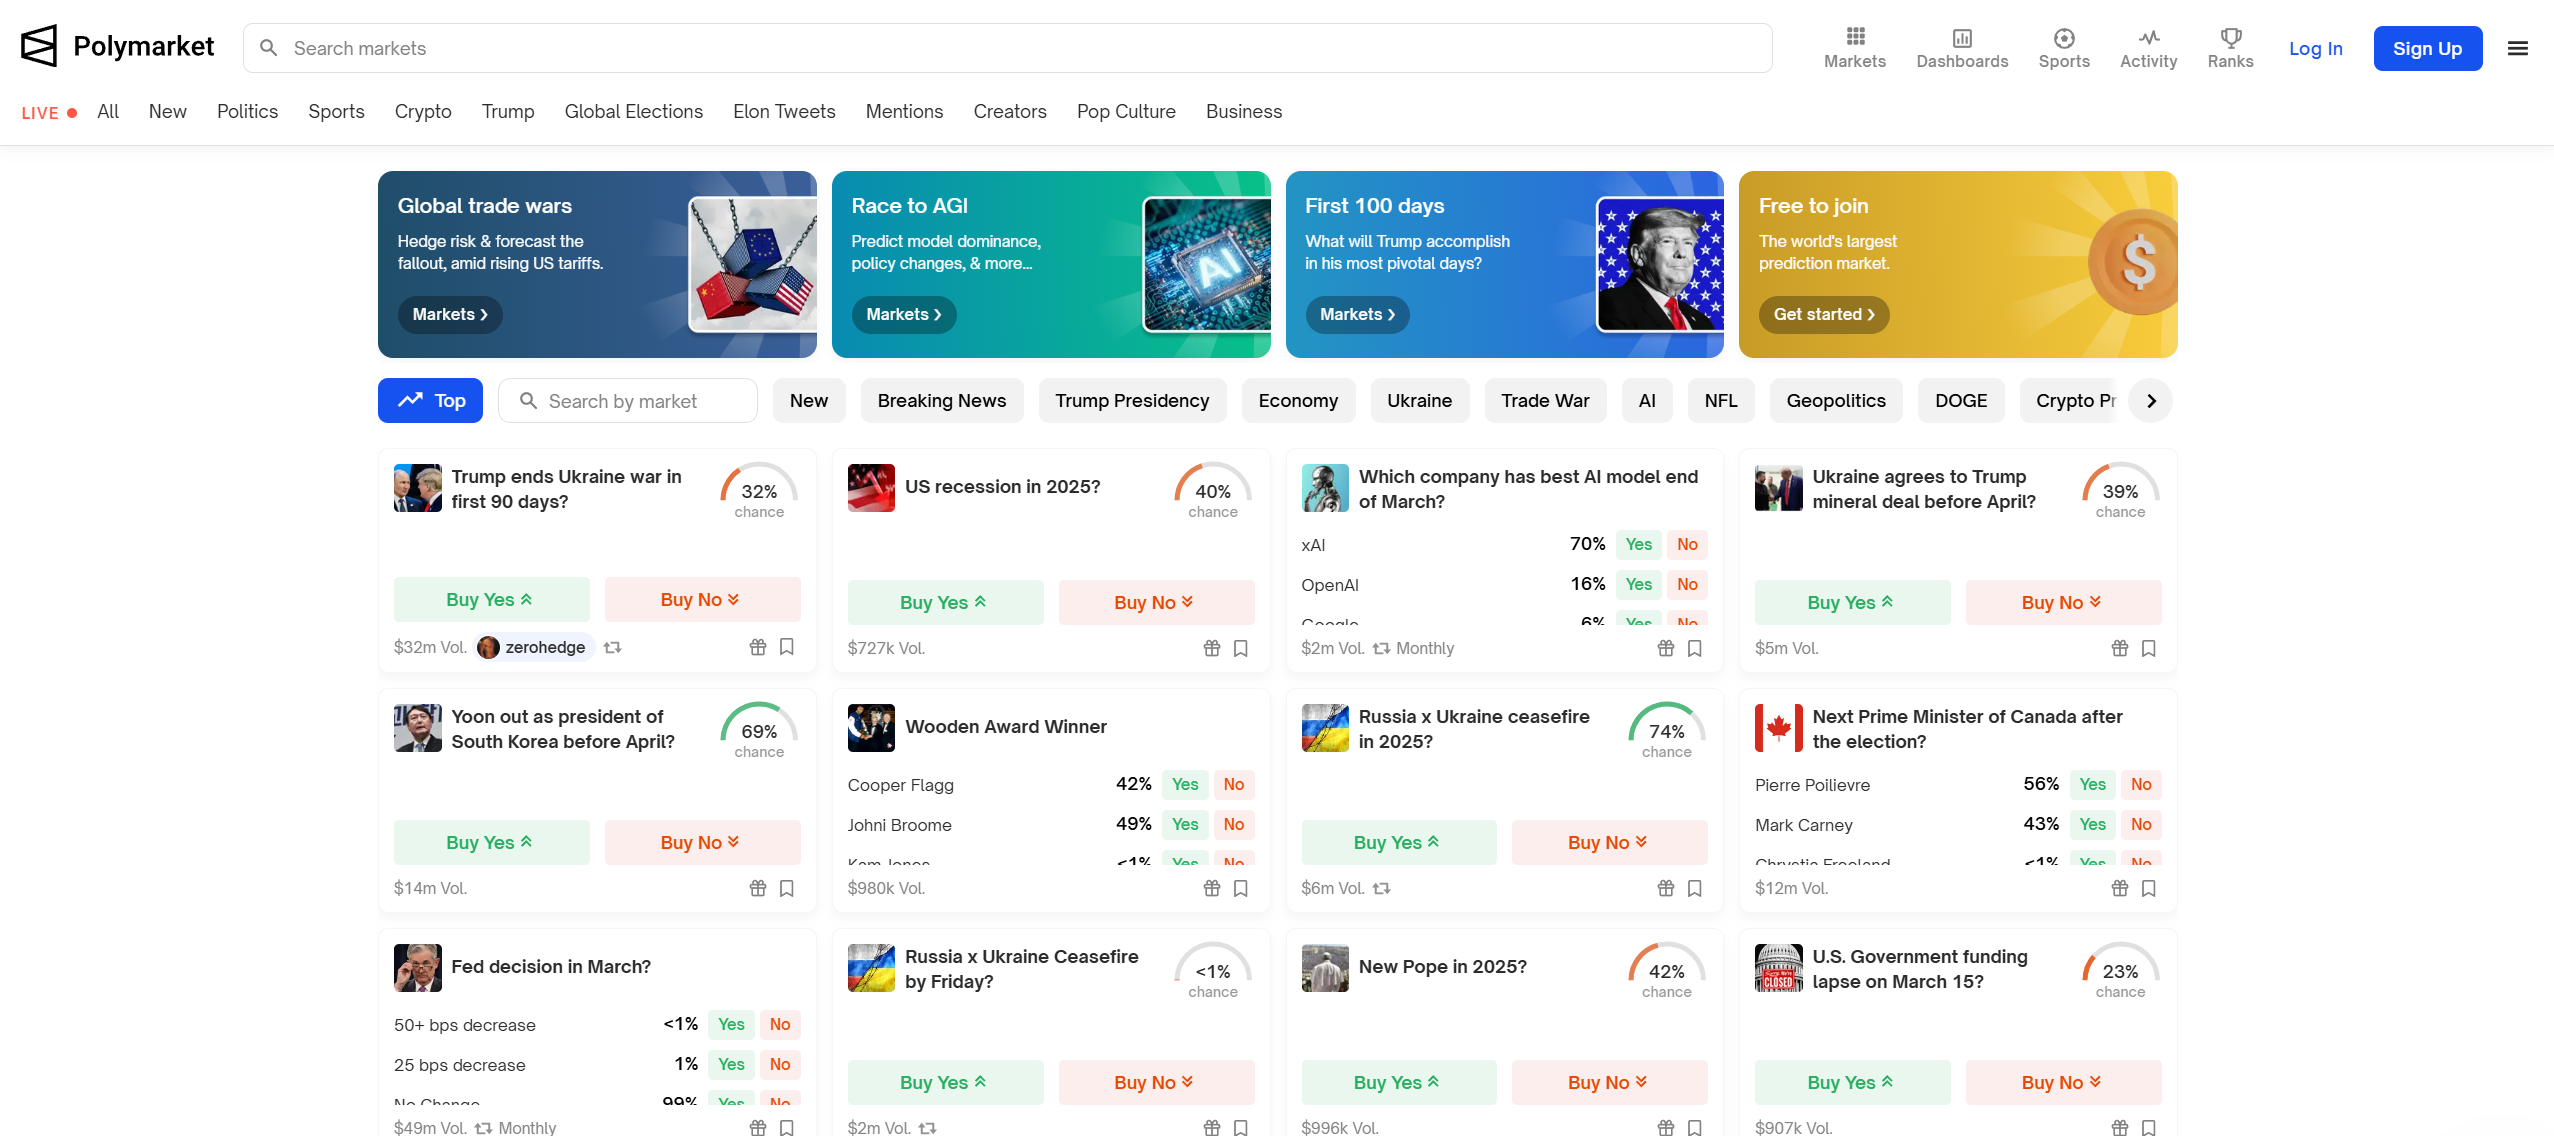
Task: Click No for Mark Carney outcome
Action: click(2140, 824)
